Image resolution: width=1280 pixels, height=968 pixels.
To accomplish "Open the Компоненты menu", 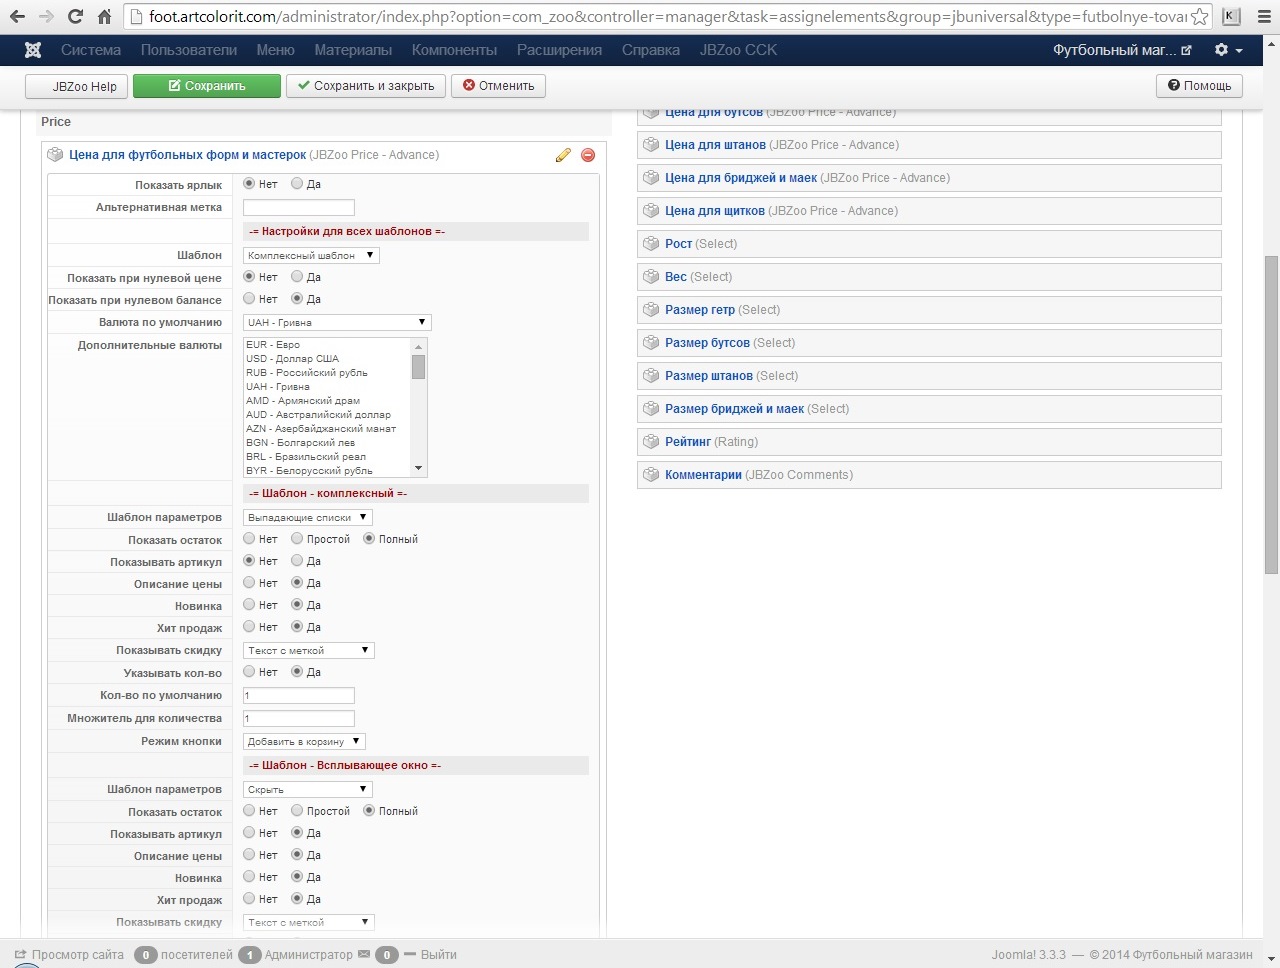I will (454, 50).
